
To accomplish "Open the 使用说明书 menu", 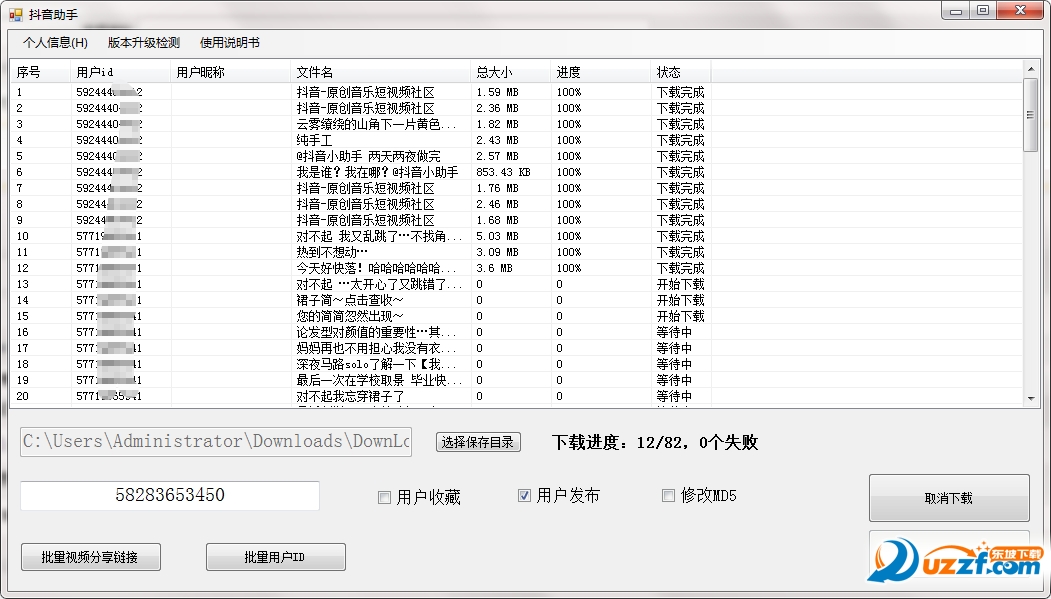I will pos(229,43).
